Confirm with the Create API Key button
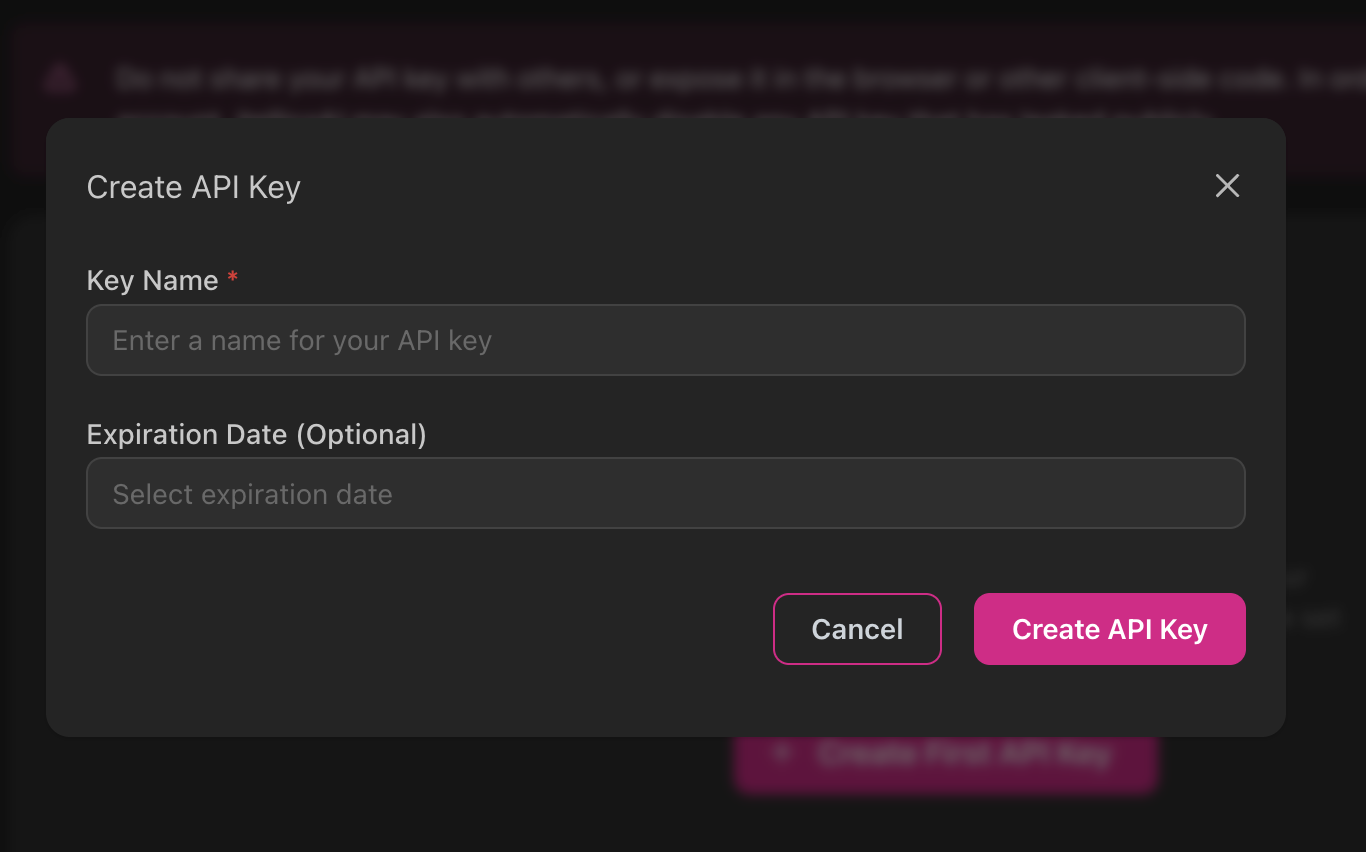The width and height of the screenshot is (1366, 852). pos(1109,629)
